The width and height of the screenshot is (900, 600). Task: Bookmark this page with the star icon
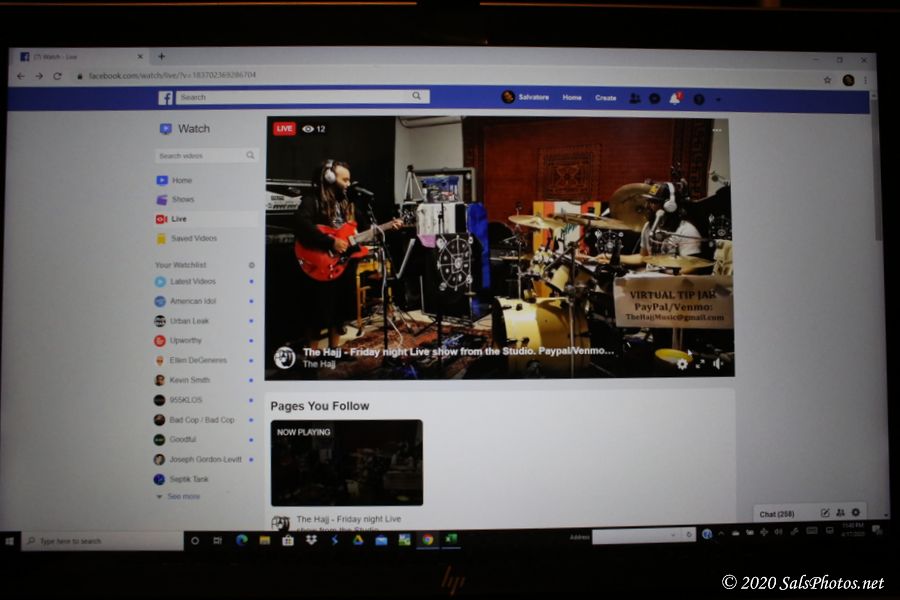827,79
